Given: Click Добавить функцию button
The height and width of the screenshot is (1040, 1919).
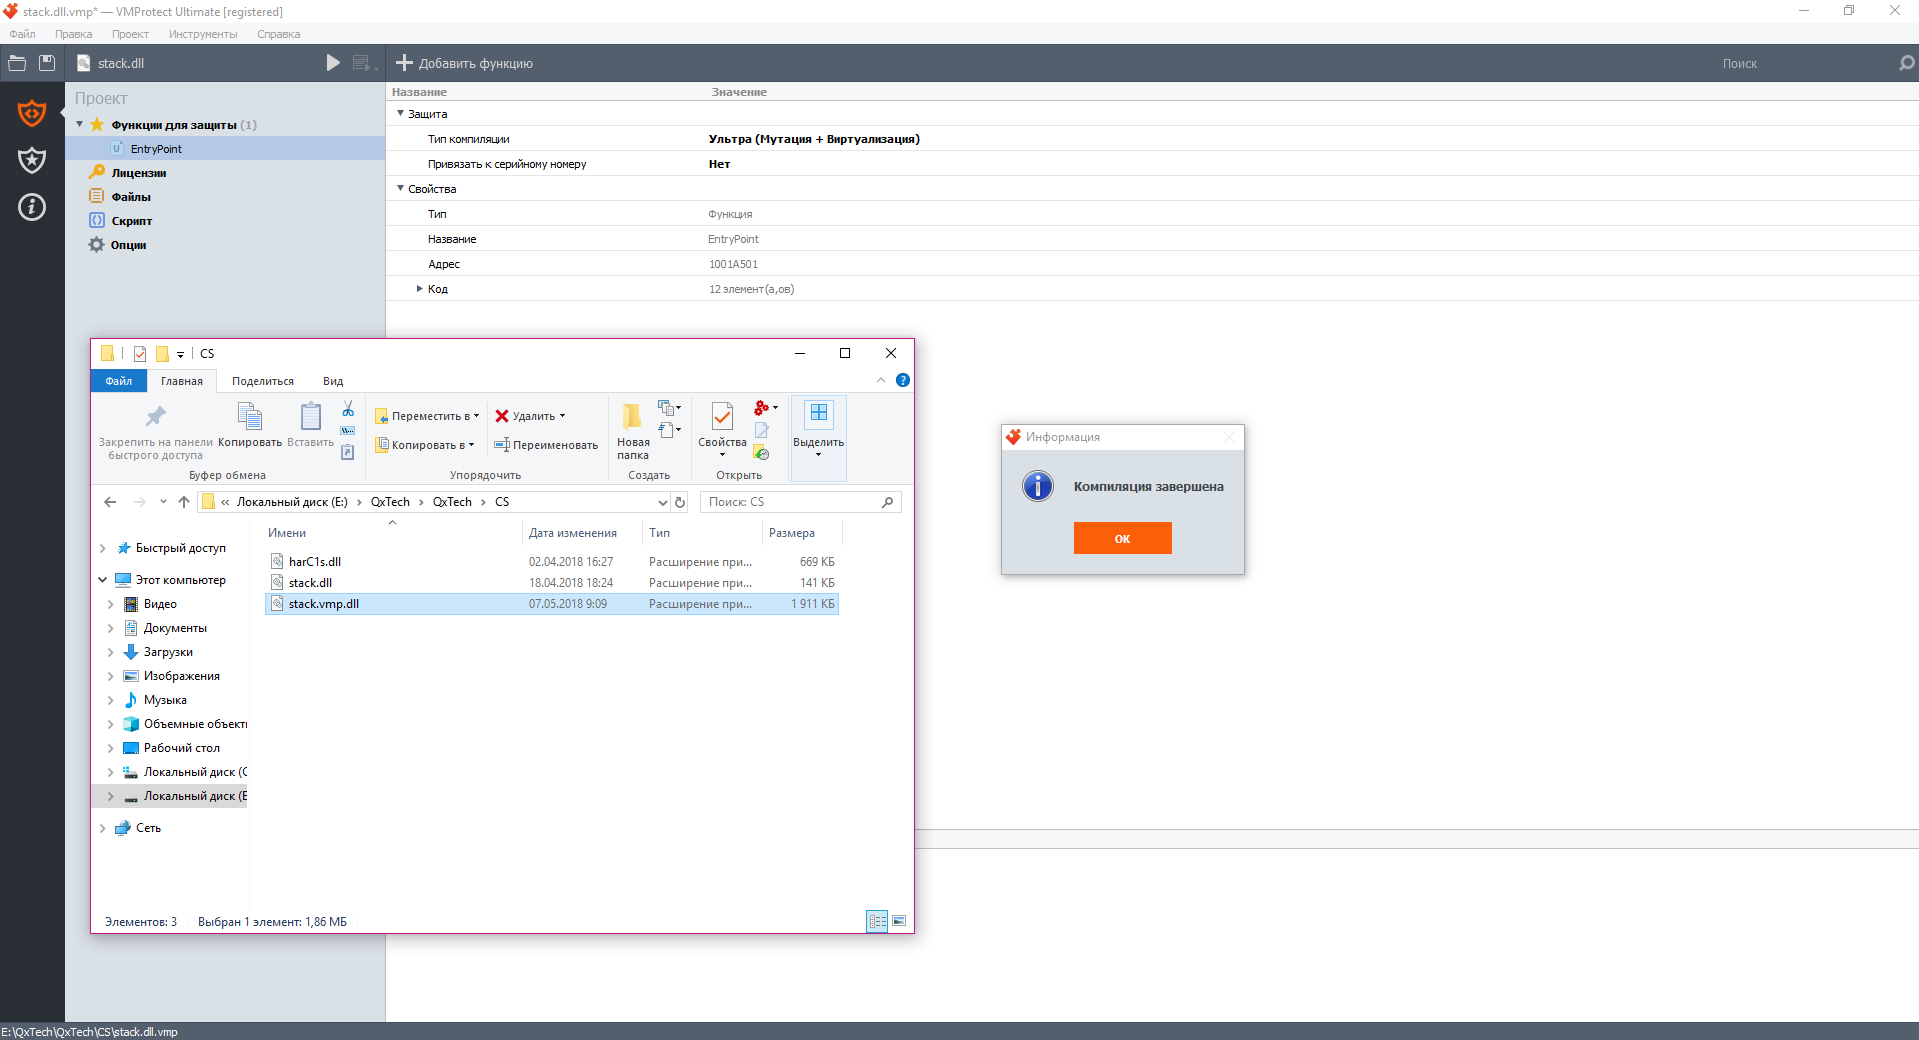Looking at the screenshot, I should [464, 63].
